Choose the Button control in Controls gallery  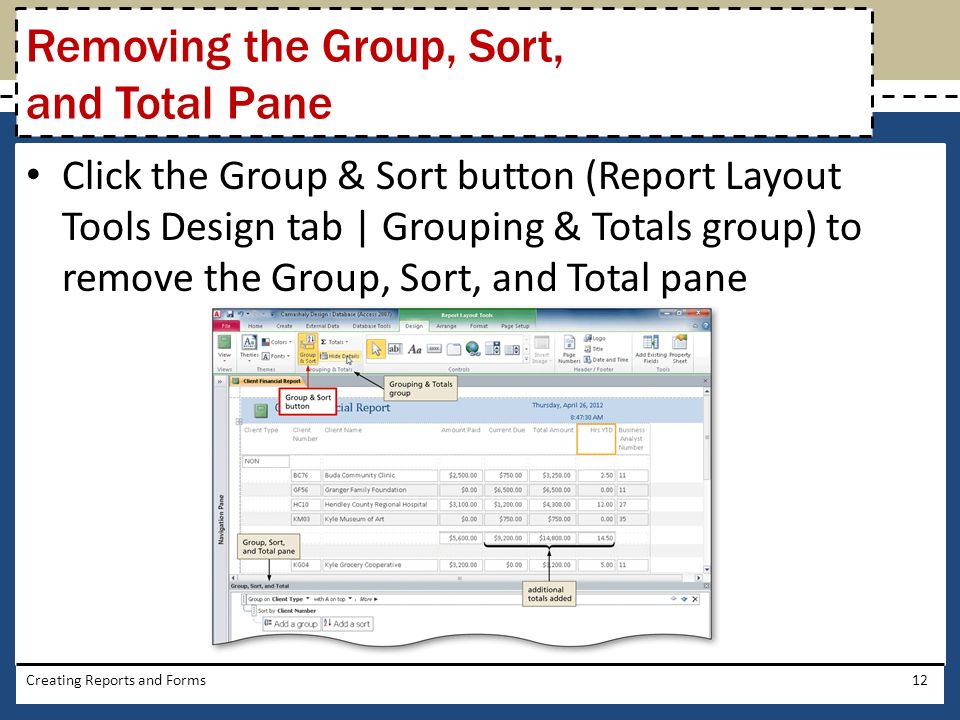(434, 349)
